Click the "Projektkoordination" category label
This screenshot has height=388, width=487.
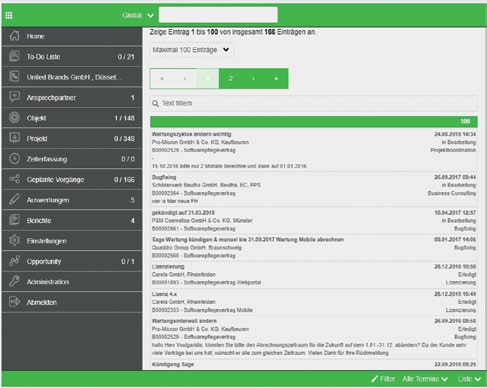[453, 150]
